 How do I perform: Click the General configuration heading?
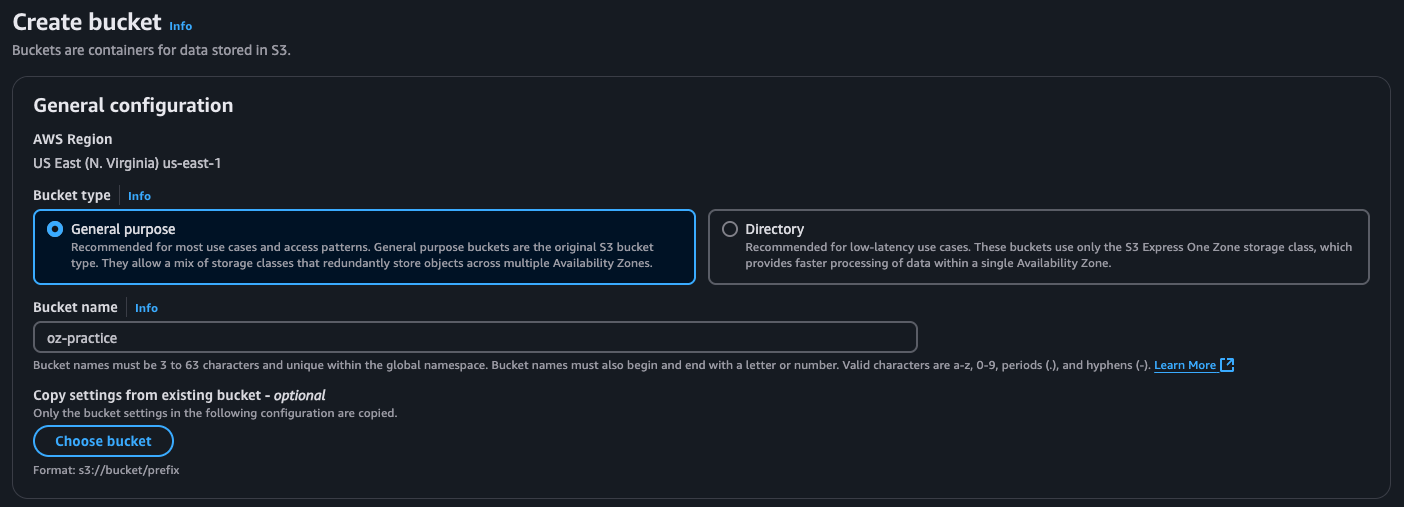pyautogui.click(x=133, y=105)
